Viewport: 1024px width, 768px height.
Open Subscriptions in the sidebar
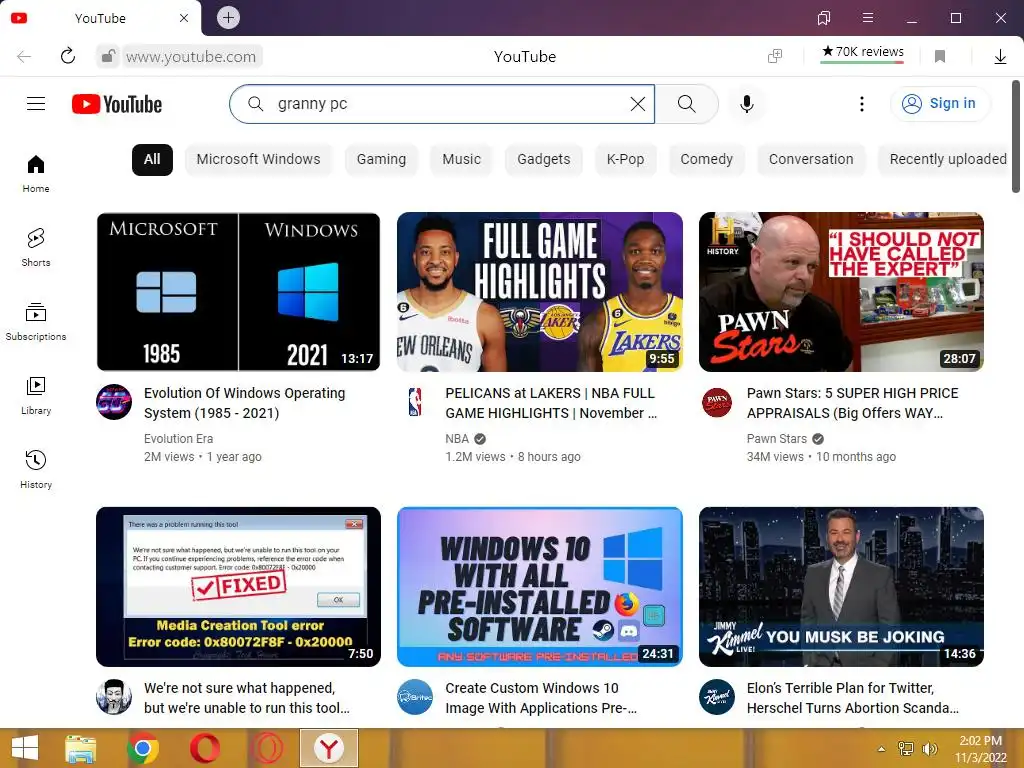pos(36,322)
